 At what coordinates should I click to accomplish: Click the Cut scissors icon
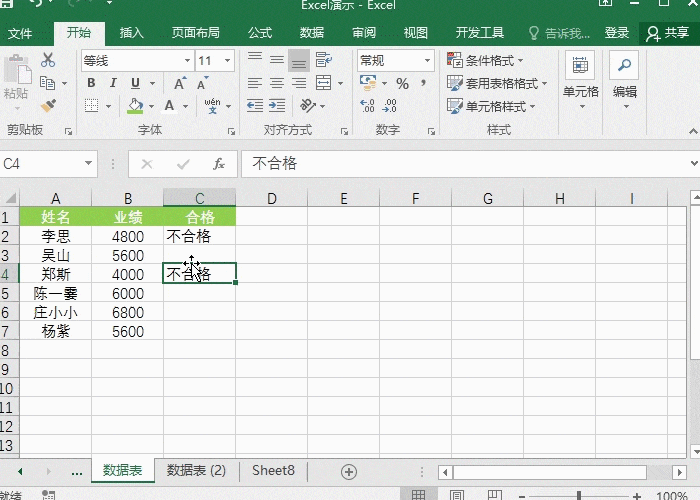coord(48,60)
